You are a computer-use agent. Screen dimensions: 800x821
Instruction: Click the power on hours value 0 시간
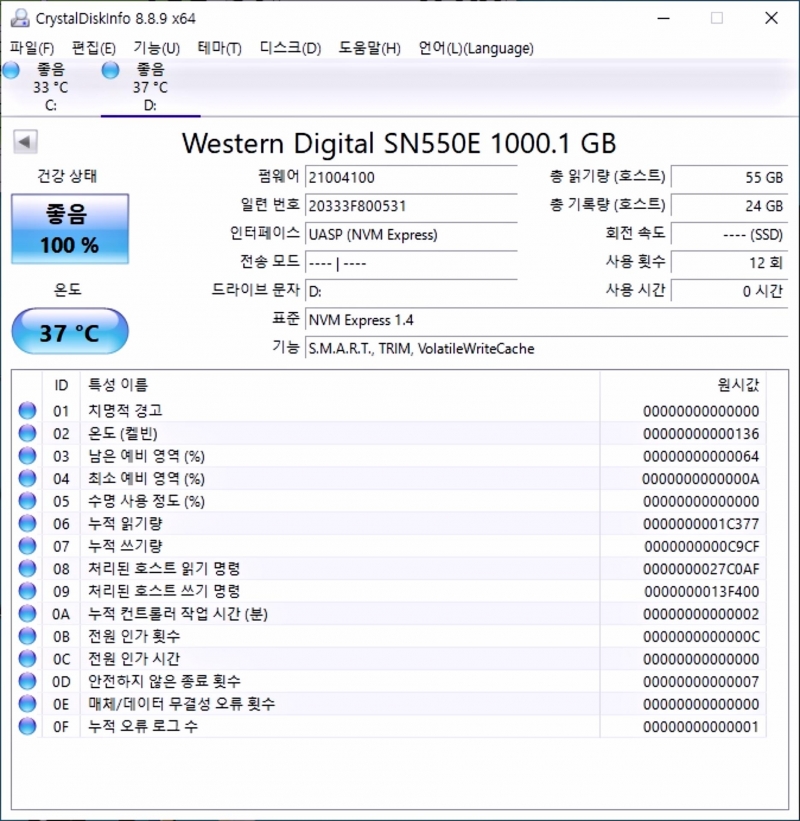point(729,291)
